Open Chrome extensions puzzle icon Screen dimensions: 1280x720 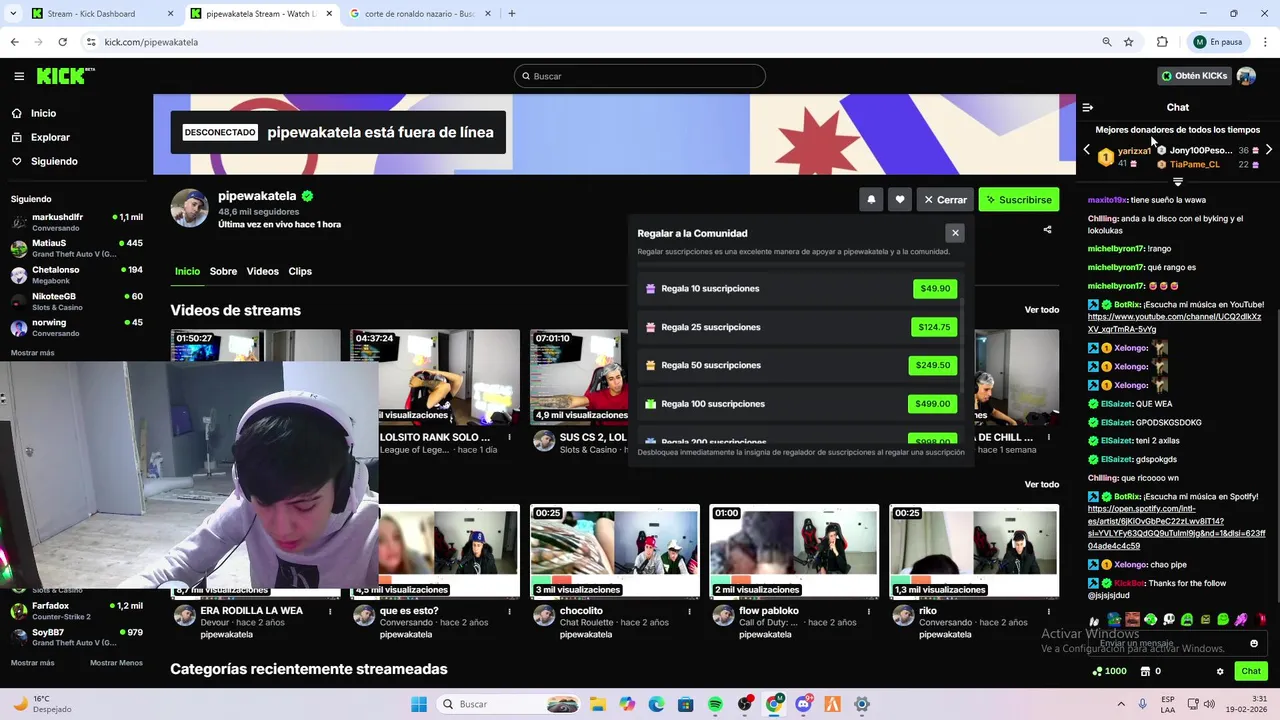tap(1162, 42)
